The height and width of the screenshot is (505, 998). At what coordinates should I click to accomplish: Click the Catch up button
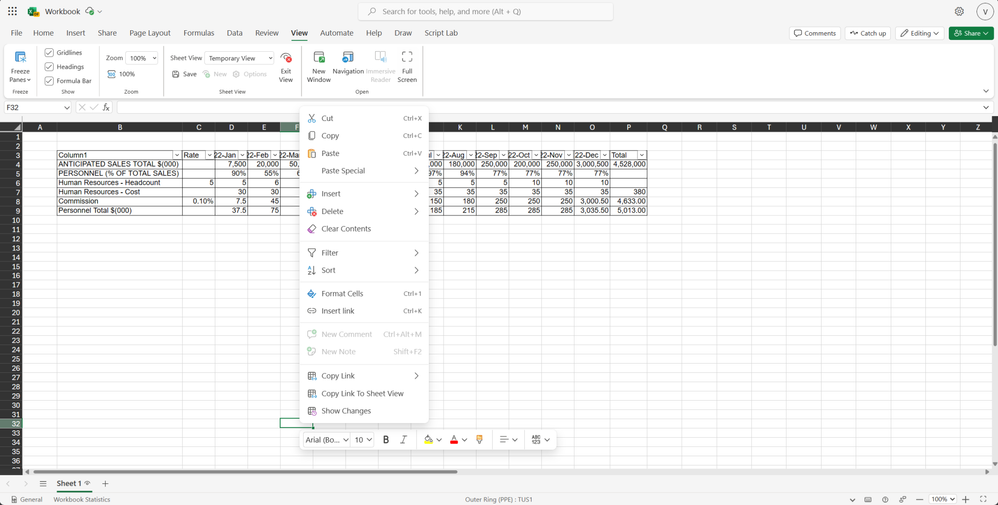pyautogui.click(x=868, y=33)
